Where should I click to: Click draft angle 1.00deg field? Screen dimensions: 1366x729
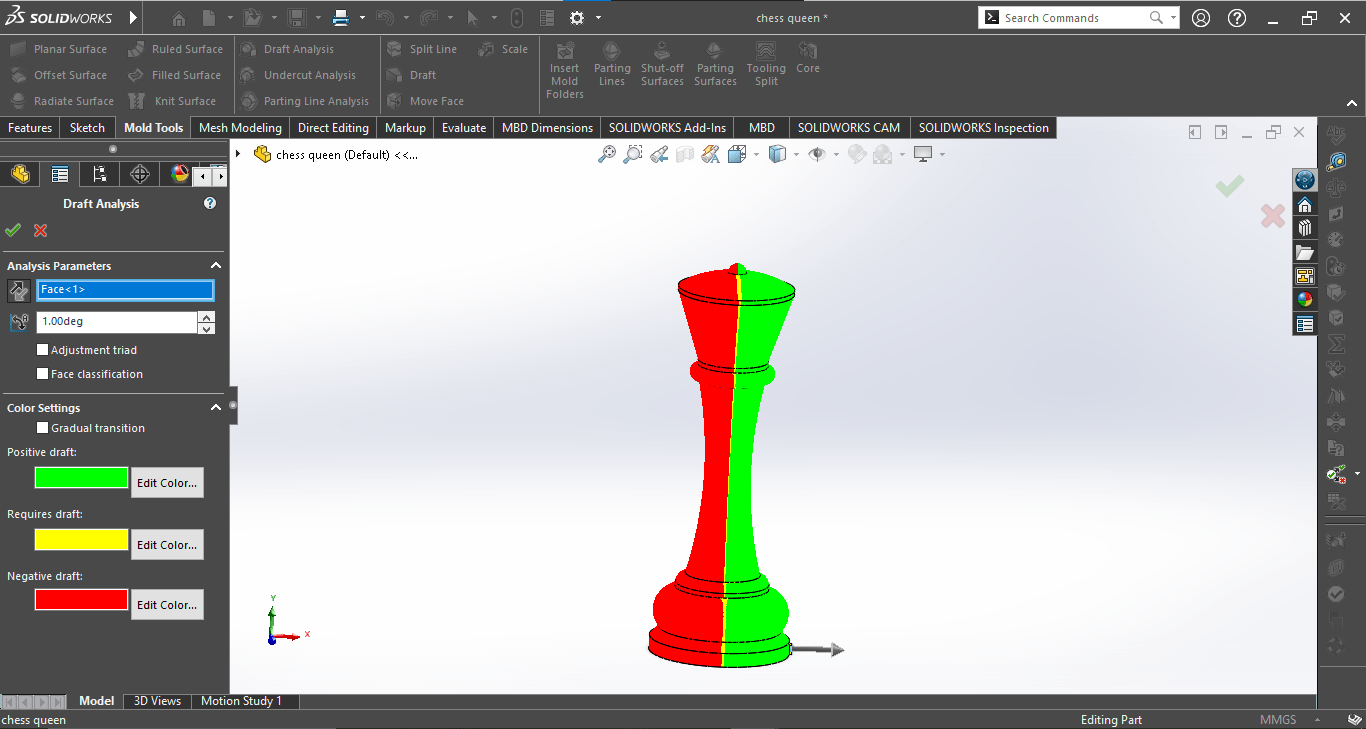(117, 322)
